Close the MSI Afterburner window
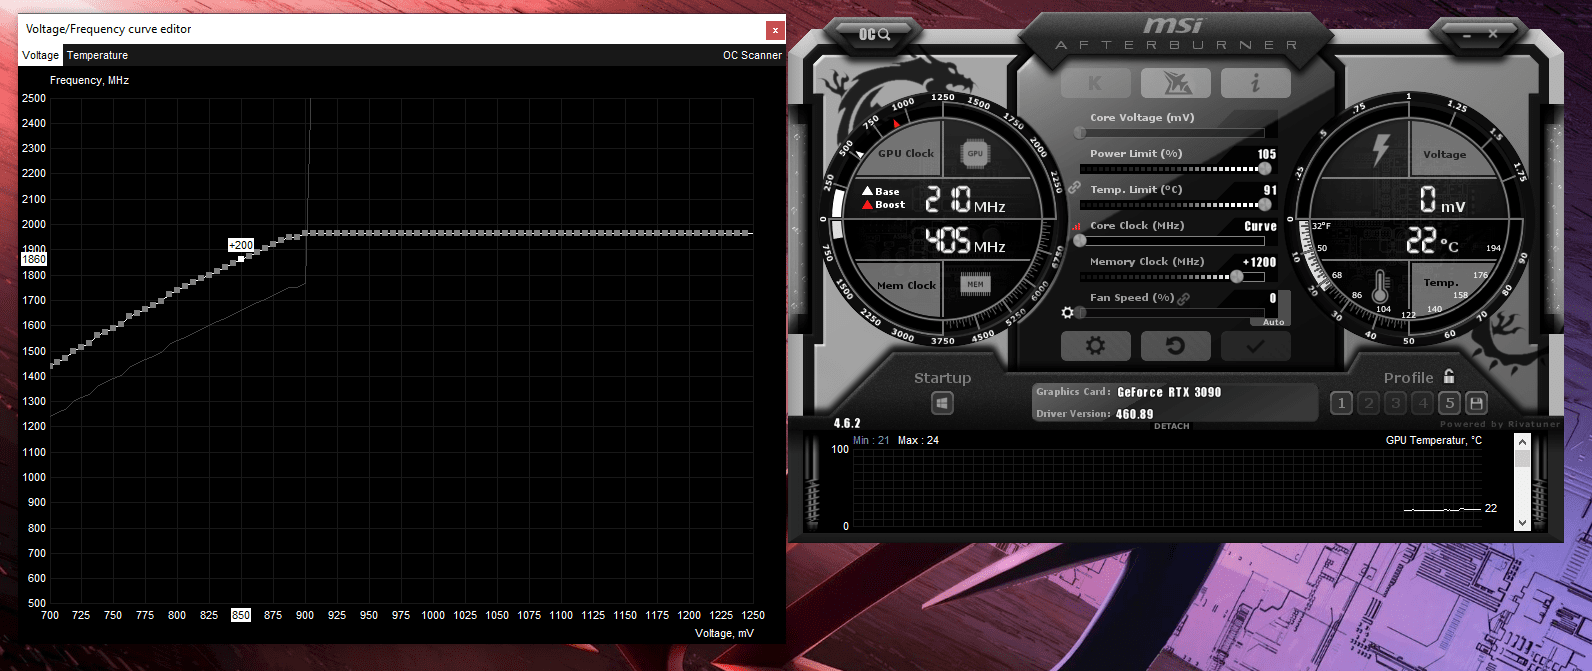 1493,34
